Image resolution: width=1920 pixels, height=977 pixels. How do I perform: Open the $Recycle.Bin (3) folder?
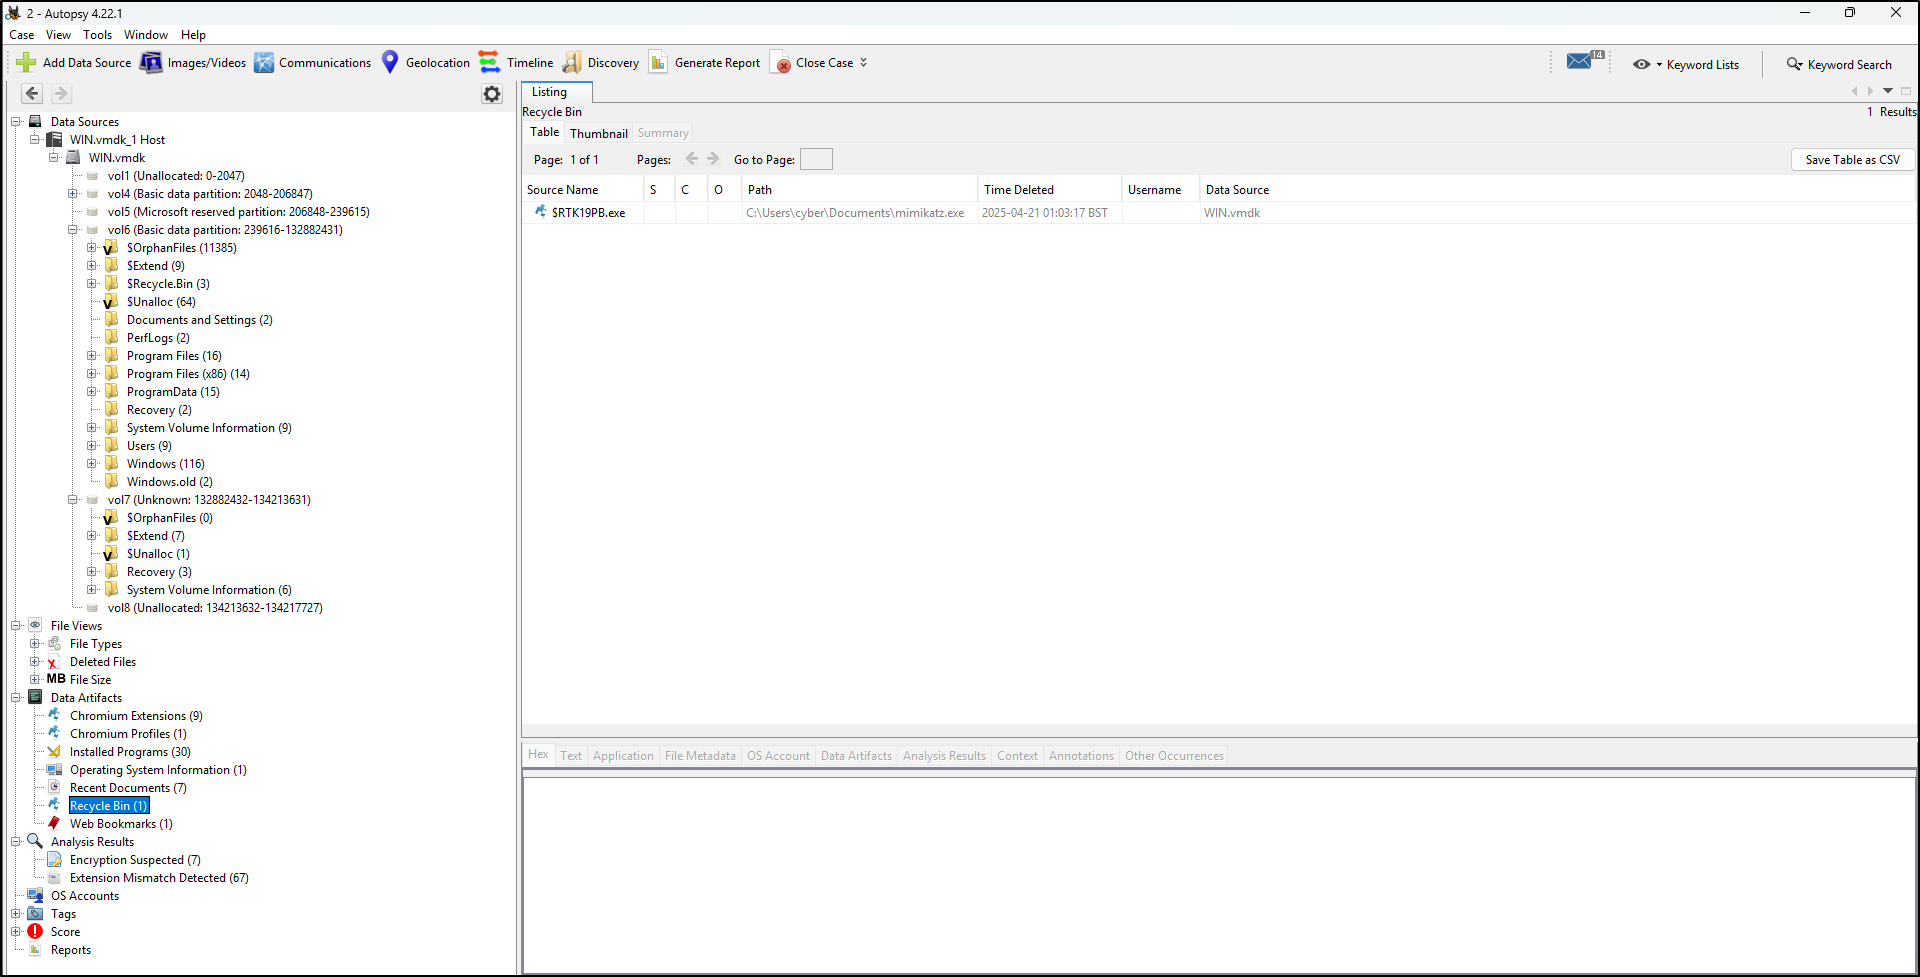pos(168,284)
